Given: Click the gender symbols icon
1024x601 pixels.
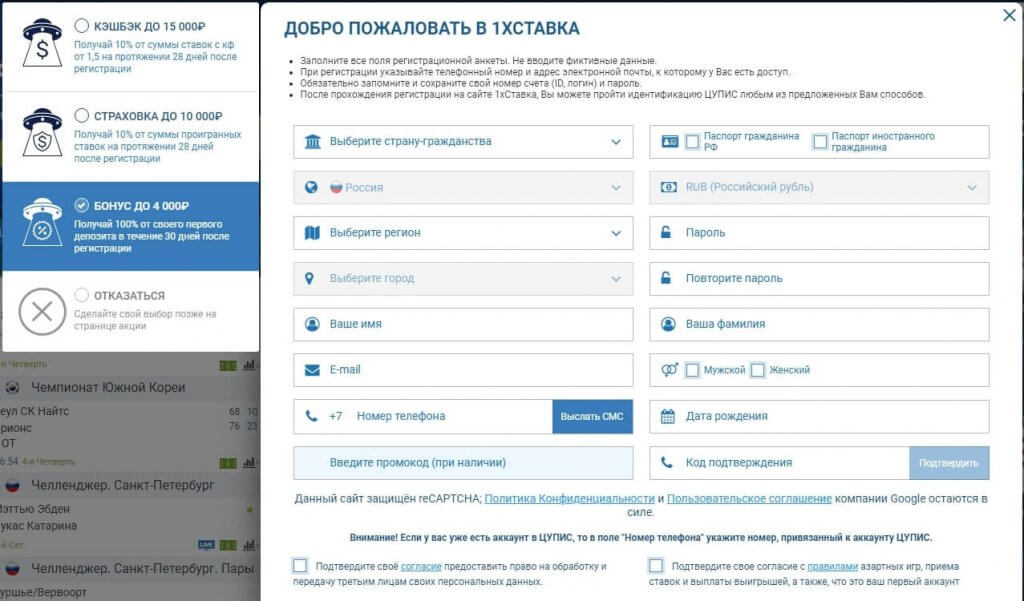Looking at the screenshot, I should pyautogui.click(x=669, y=370).
